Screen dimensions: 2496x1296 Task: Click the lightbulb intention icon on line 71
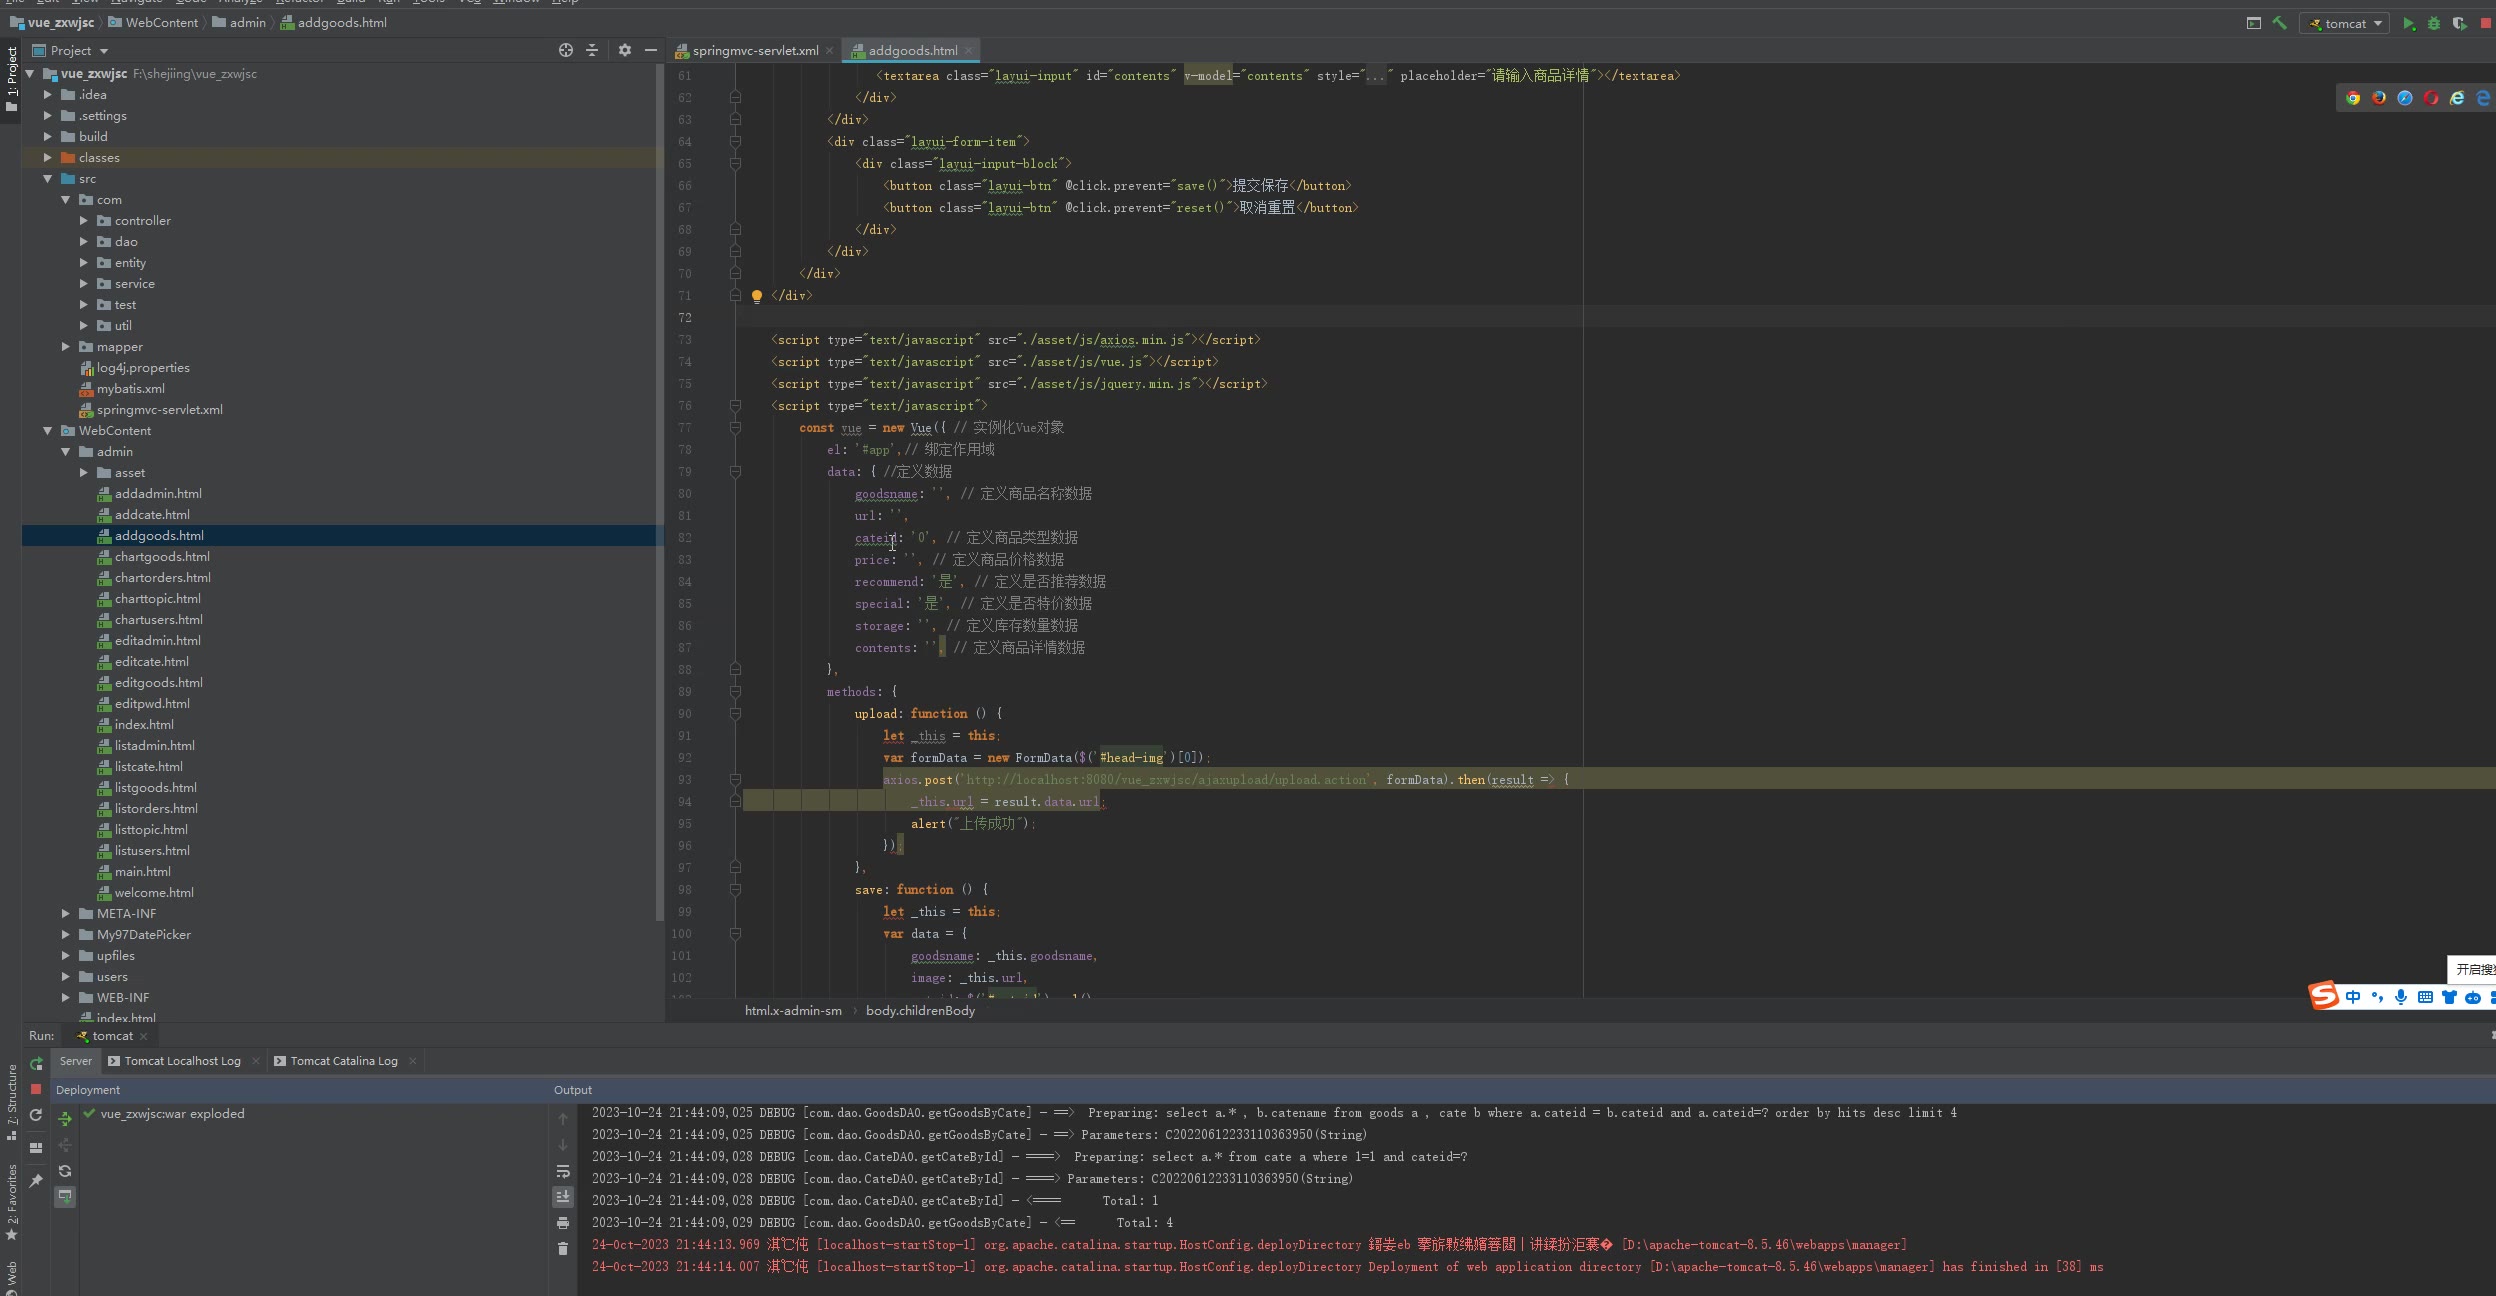[x=757, y=296]
